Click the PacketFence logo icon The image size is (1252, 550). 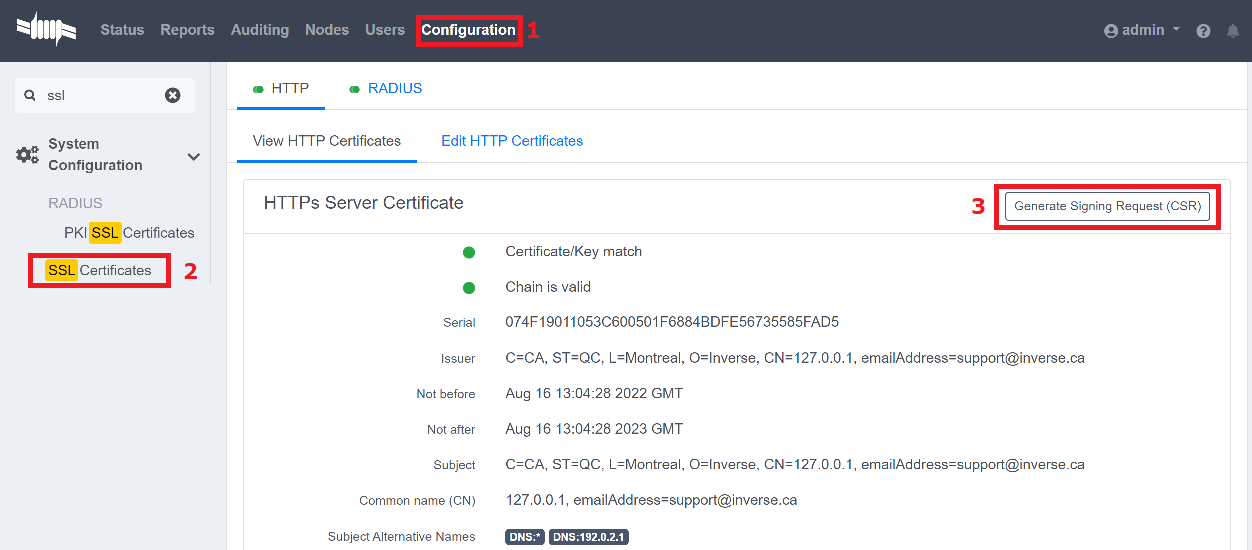(47, 29)
